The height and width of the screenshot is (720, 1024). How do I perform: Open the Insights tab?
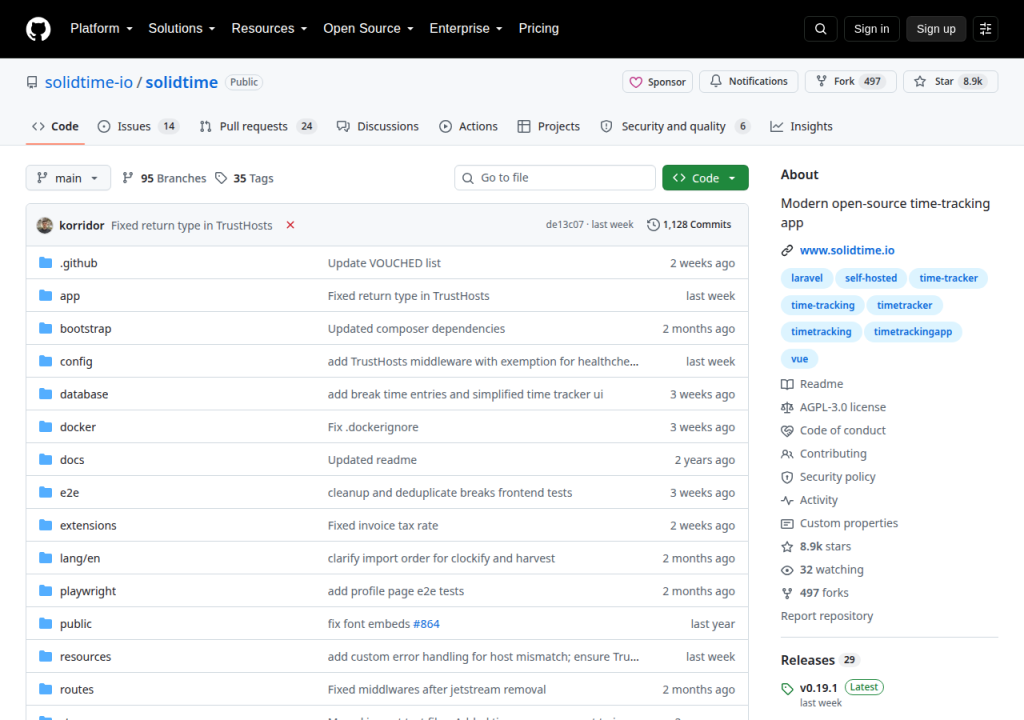pyautogui.click(x=801, y=126)
